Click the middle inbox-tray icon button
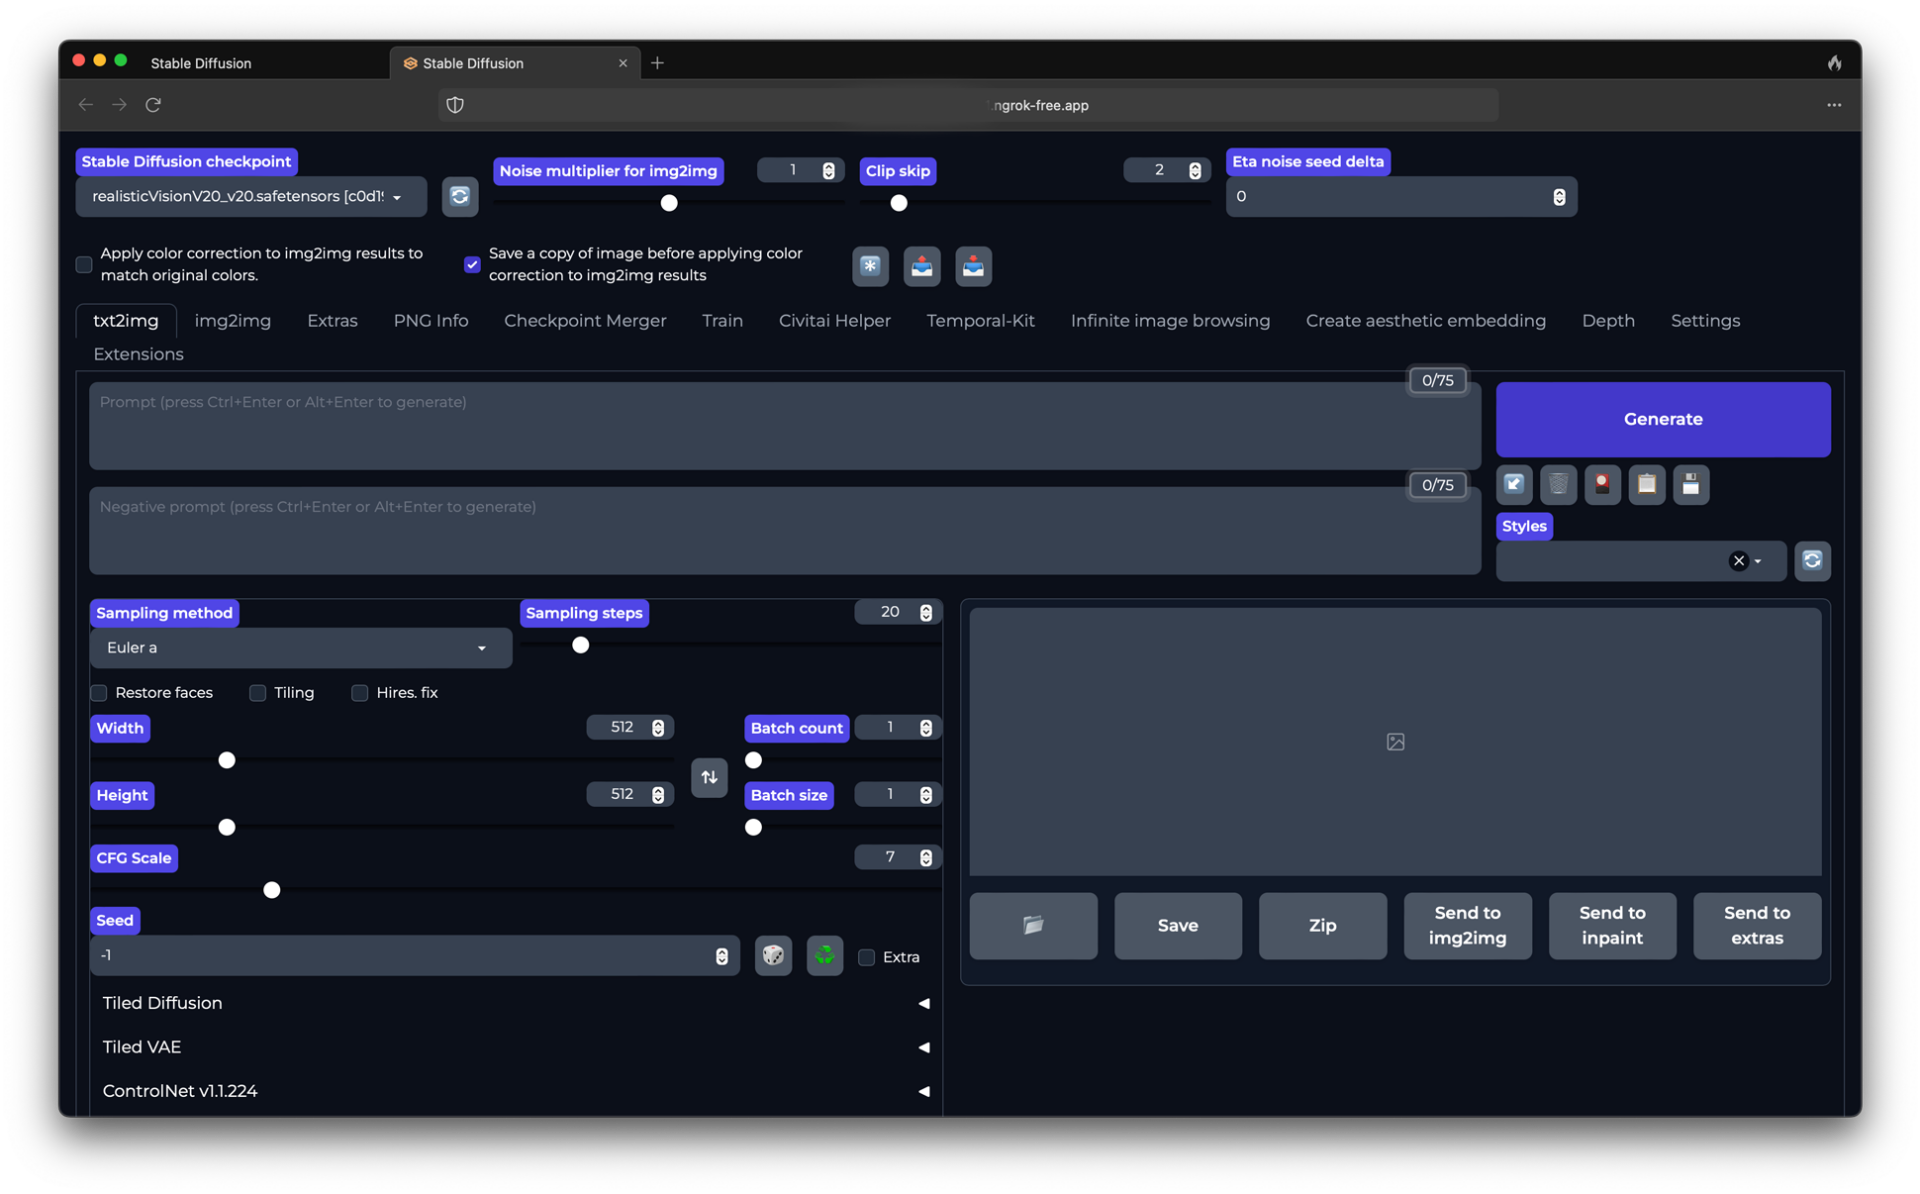This screenshot has height=1194, width=1920. (x=921, y=266)
